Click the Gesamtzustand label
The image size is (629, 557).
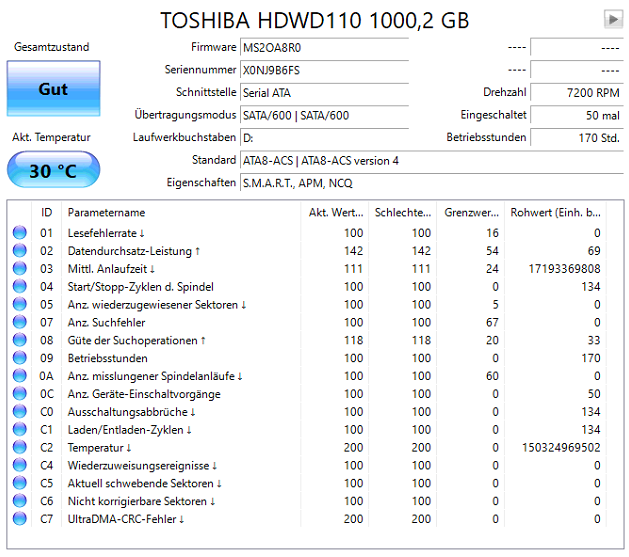(52, 47)
